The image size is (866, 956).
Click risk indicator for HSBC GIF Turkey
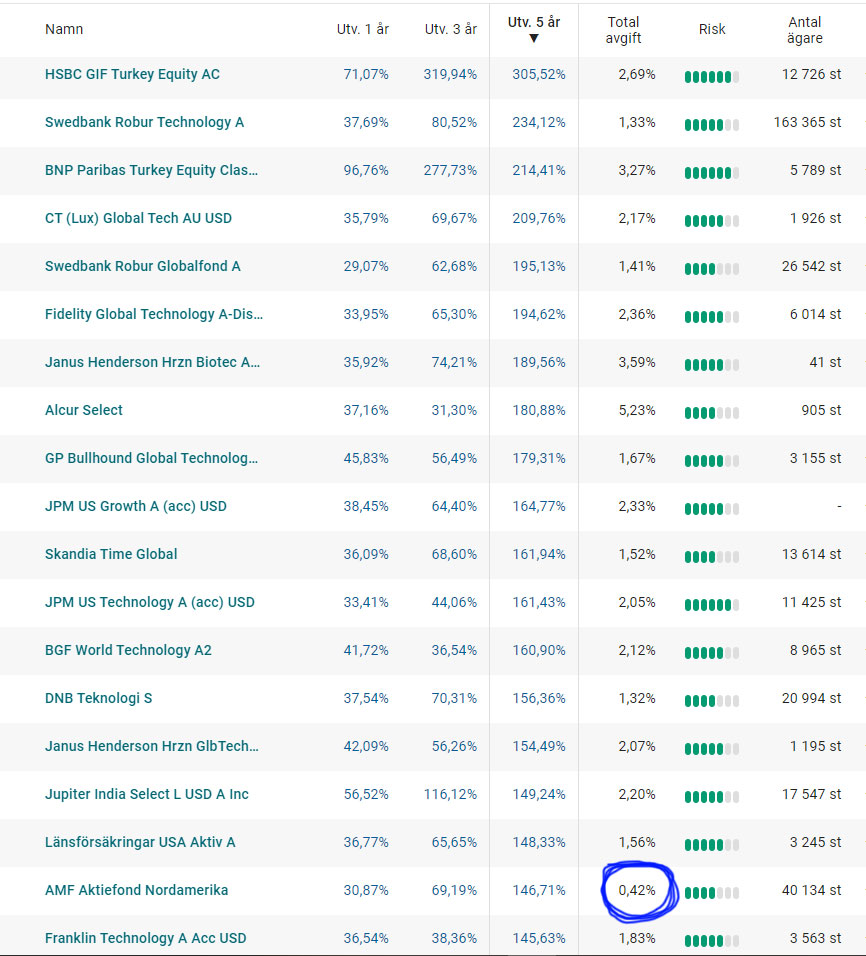tap(711, 77)
